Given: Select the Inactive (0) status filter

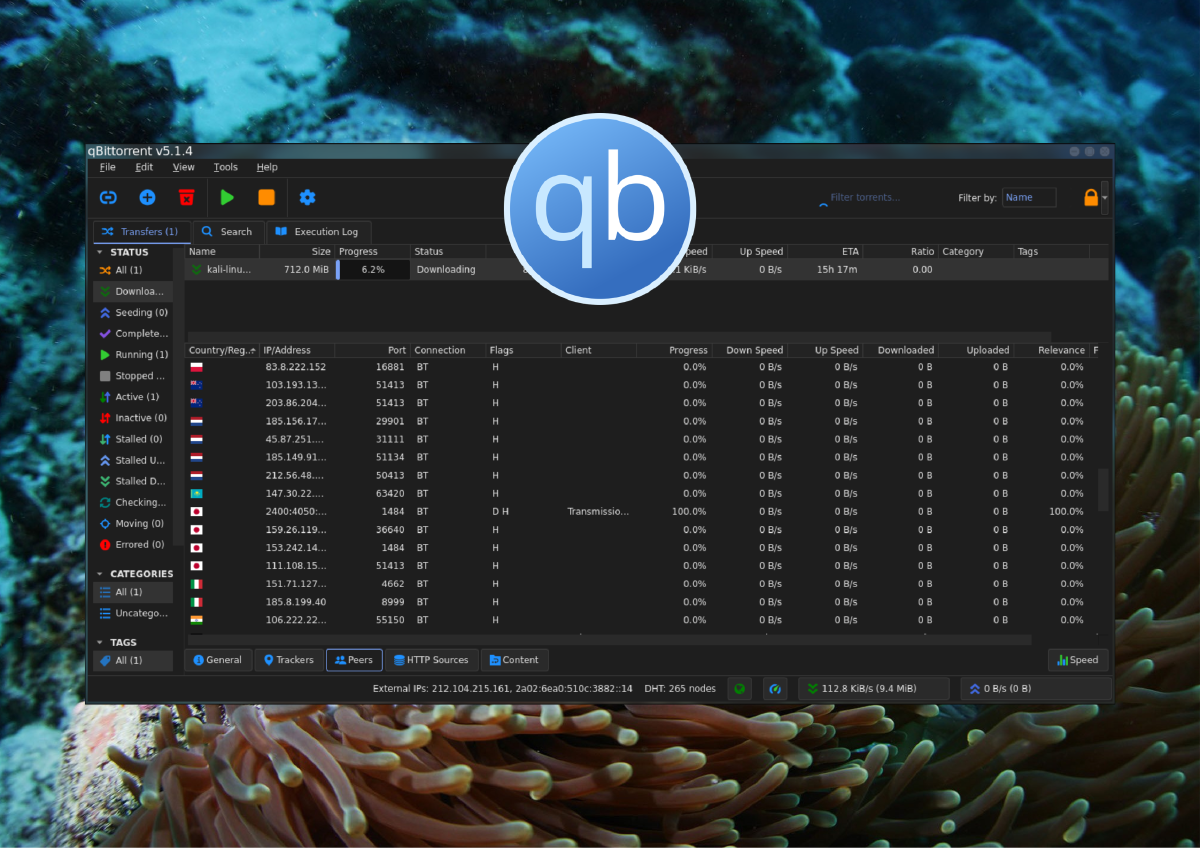Looking at the screenshot, I should 133,418.
